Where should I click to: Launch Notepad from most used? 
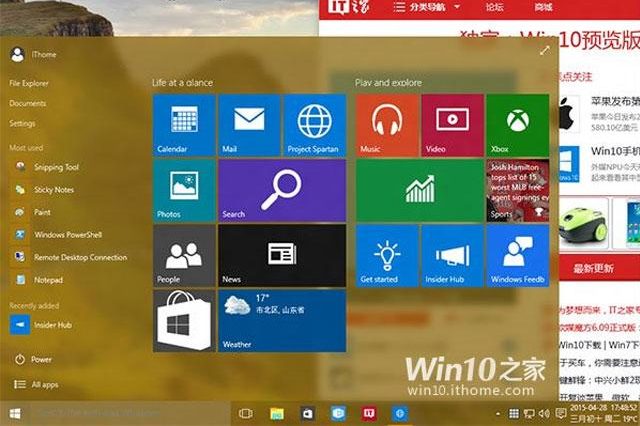[39, 280]
